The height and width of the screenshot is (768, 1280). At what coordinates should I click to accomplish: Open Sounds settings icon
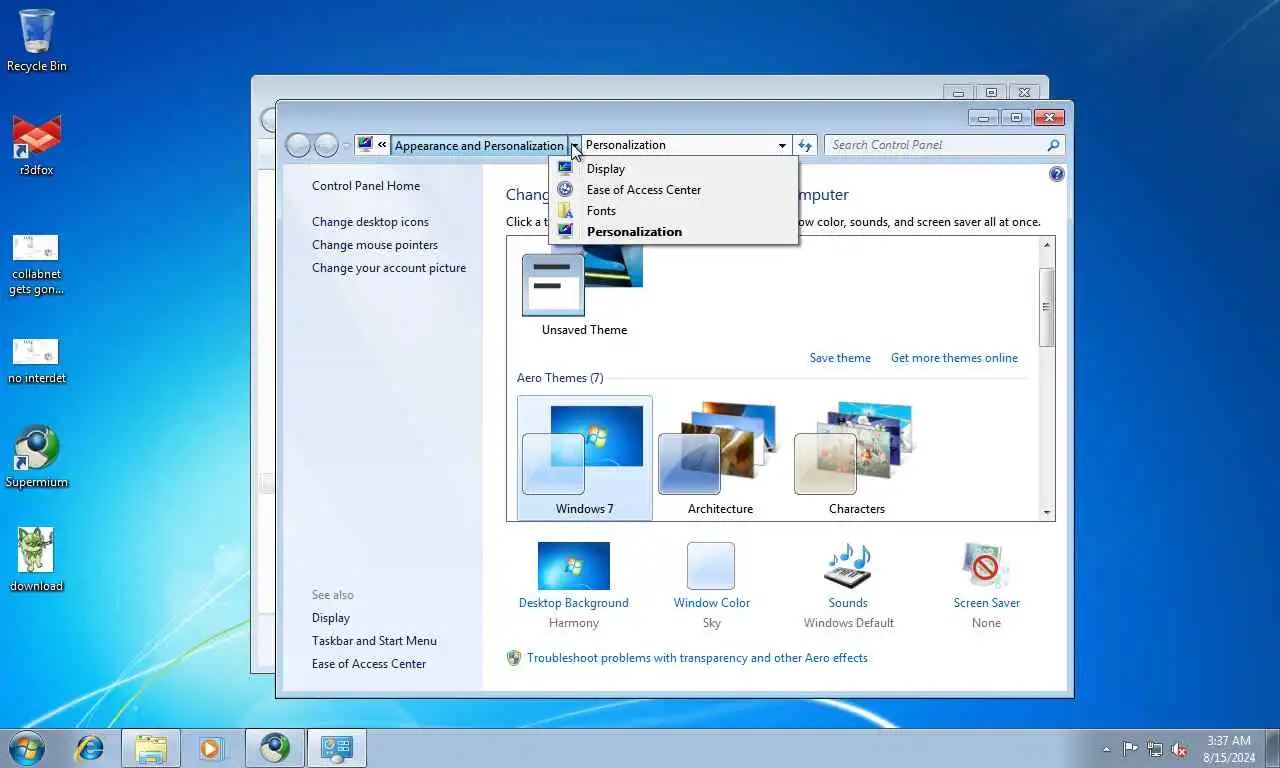848,566
